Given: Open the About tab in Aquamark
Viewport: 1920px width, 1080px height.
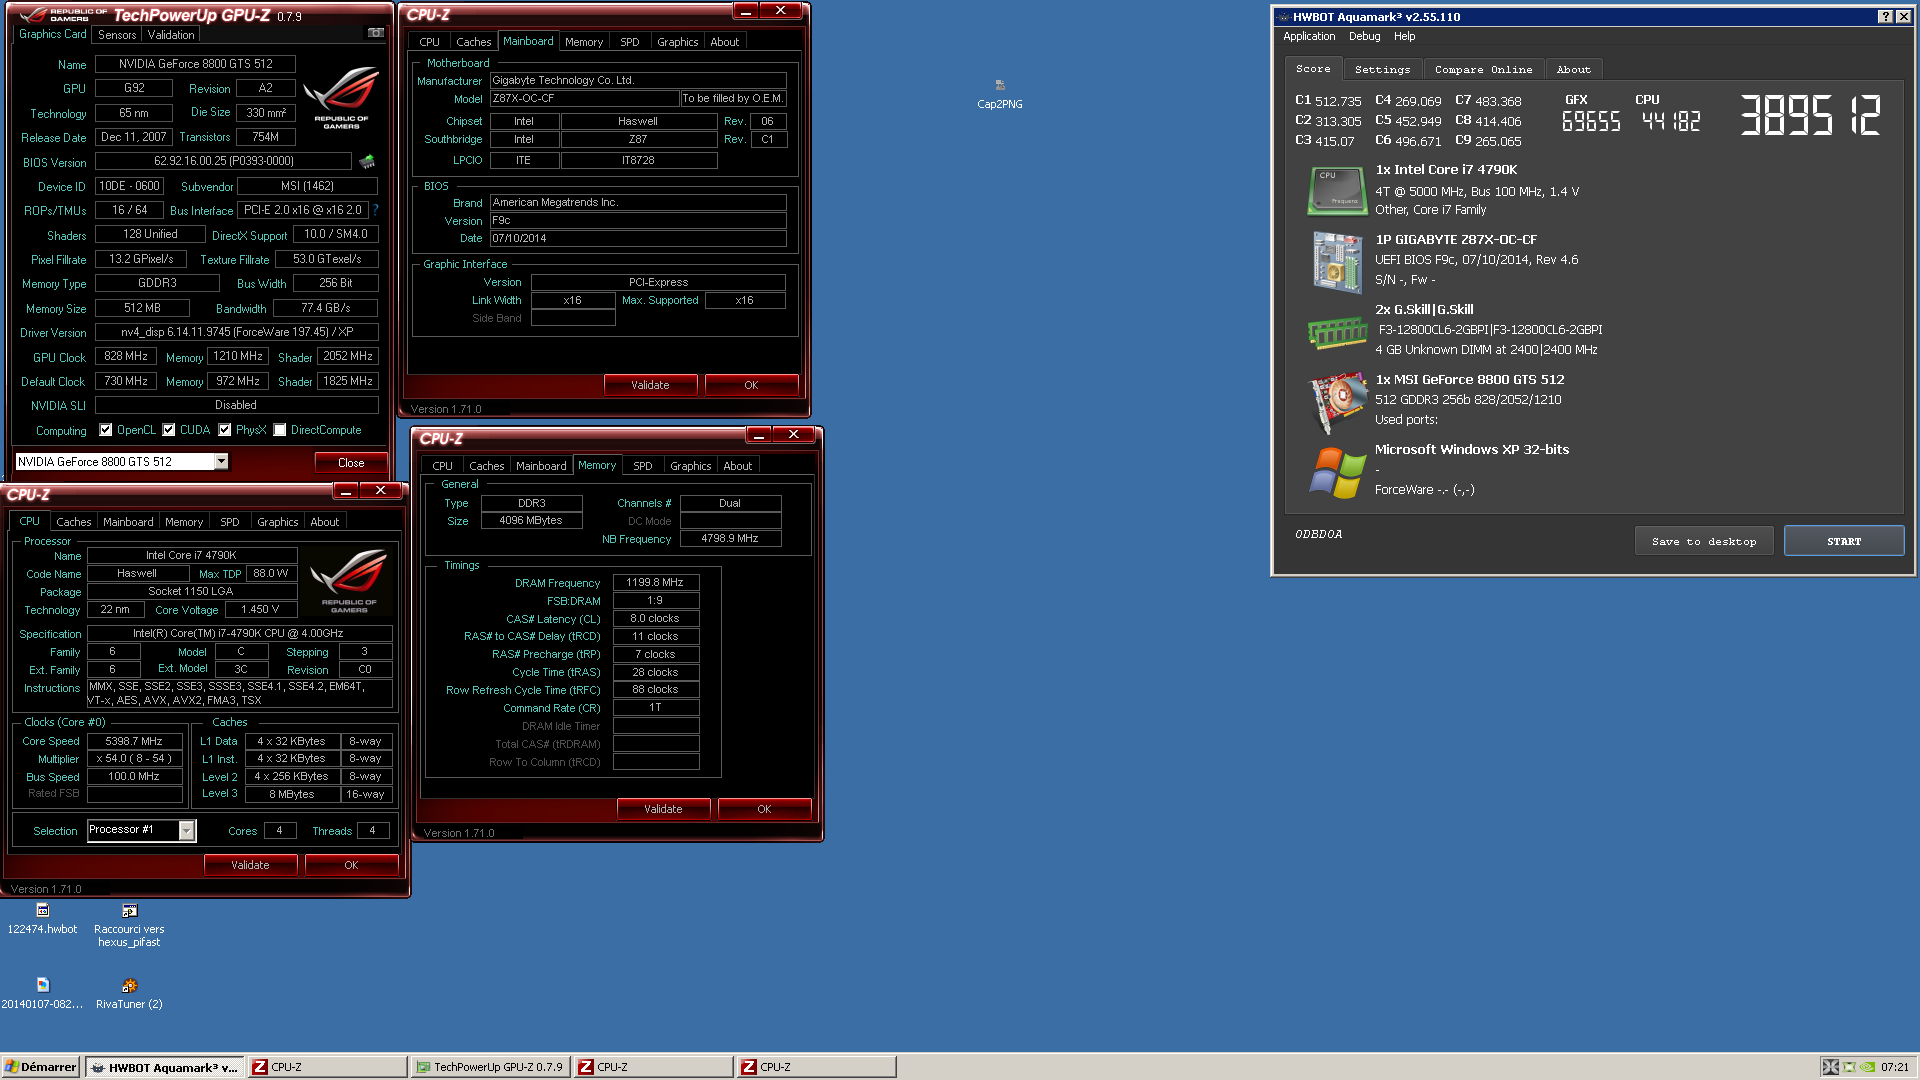Looking at the screenshot, I should (1573, 69).
